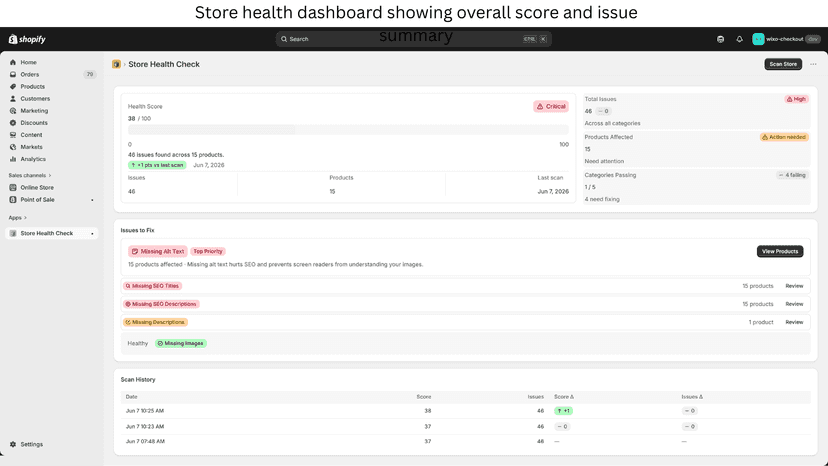This screenshot has width=828, height=466.
Task: Click the Scan Store button
Action: [x=783, y=64]
